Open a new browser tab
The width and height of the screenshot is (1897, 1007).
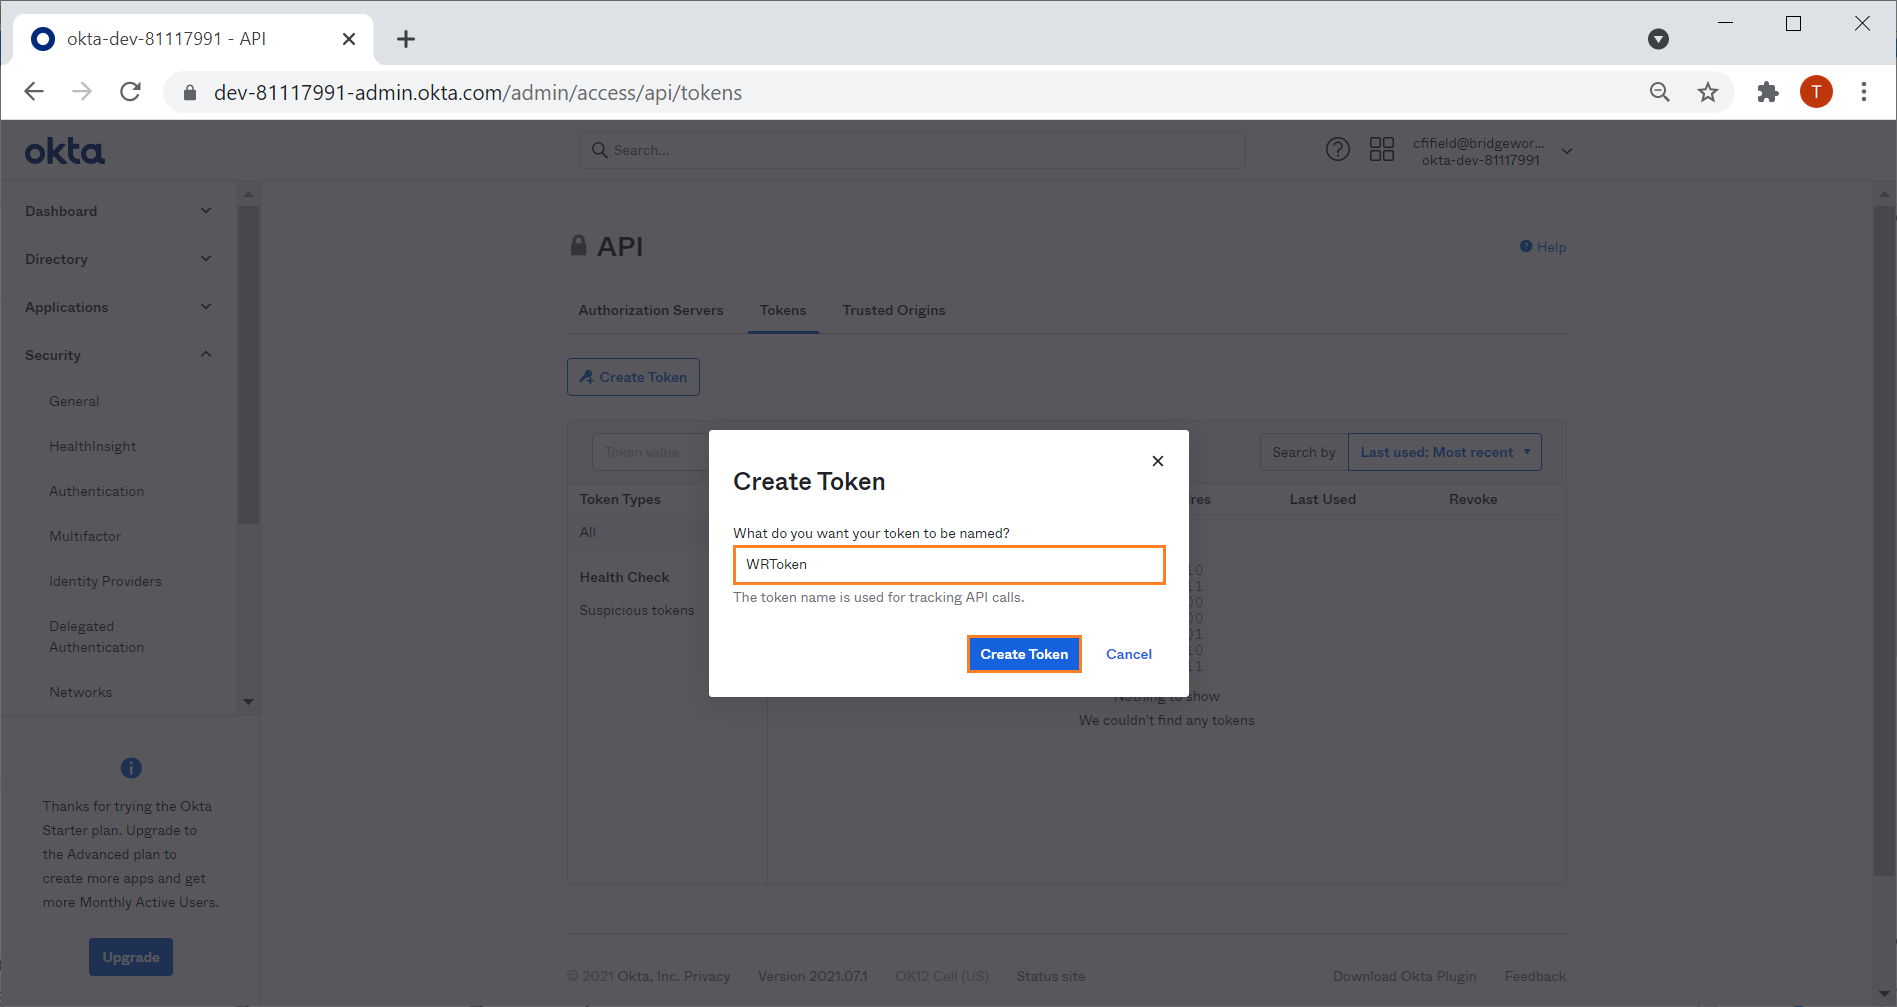pyautogui.click(x=405, y=39)
